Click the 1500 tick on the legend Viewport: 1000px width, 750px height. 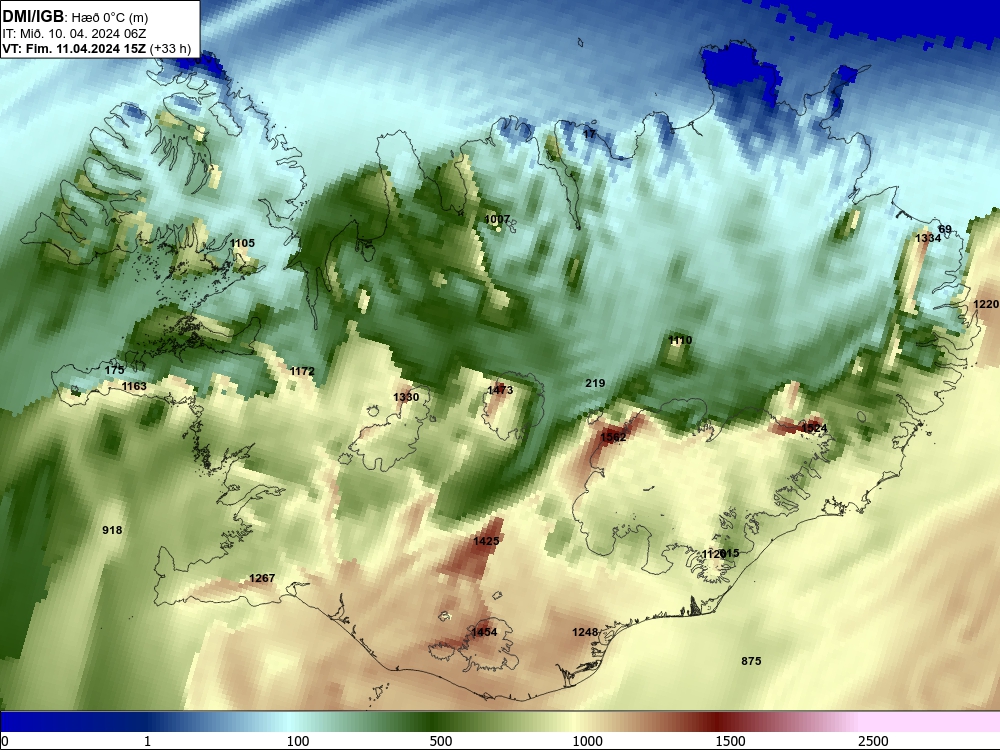click(x=730, y=740)
